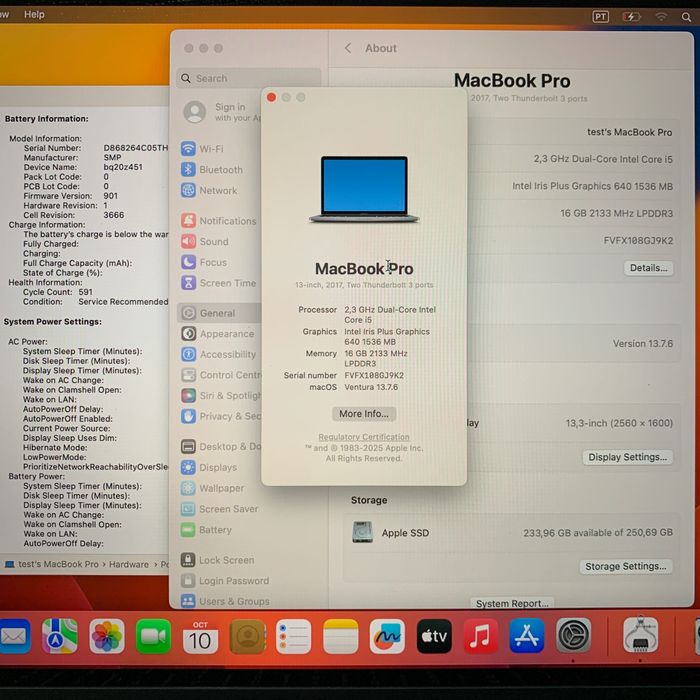This screenshot has width=700, height=700.
Task: Open System Settings from the Dock
Action: 574,636
